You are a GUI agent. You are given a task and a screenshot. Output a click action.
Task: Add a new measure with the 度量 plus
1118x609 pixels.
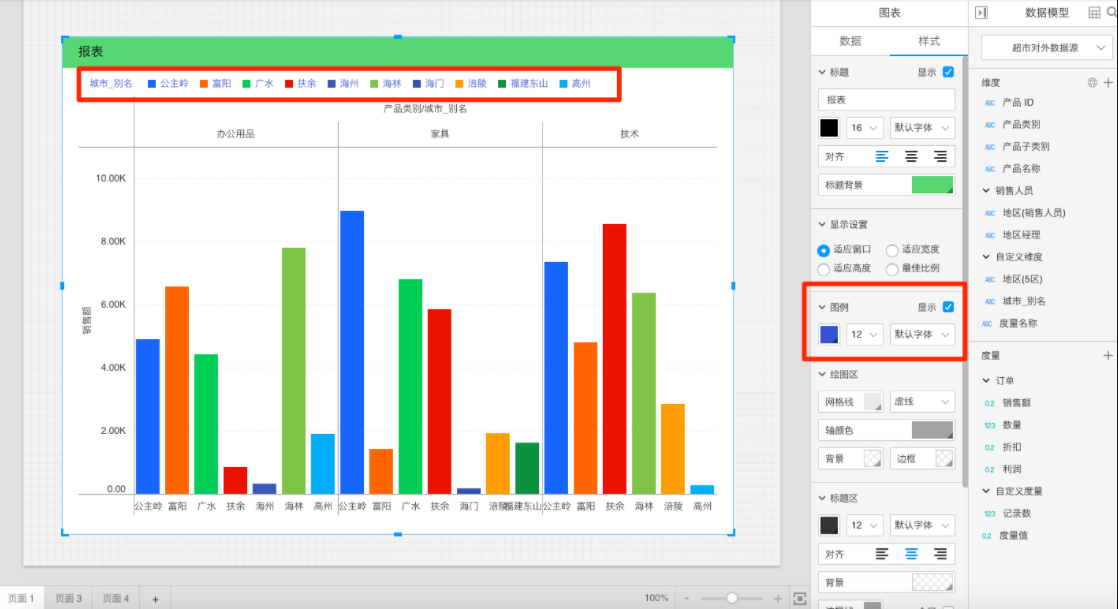click(1108, 355)
